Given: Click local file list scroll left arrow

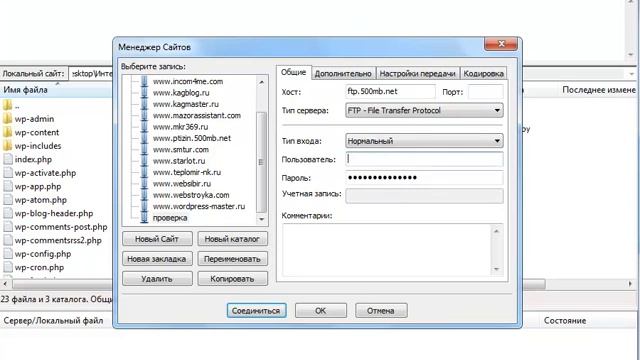Looking at the screenshot, I should [x=5, y=283].
